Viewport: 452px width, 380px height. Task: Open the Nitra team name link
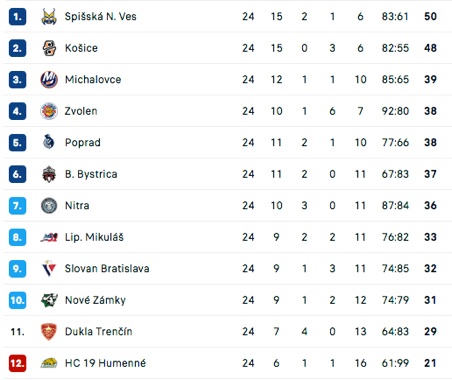click(77, 205)
